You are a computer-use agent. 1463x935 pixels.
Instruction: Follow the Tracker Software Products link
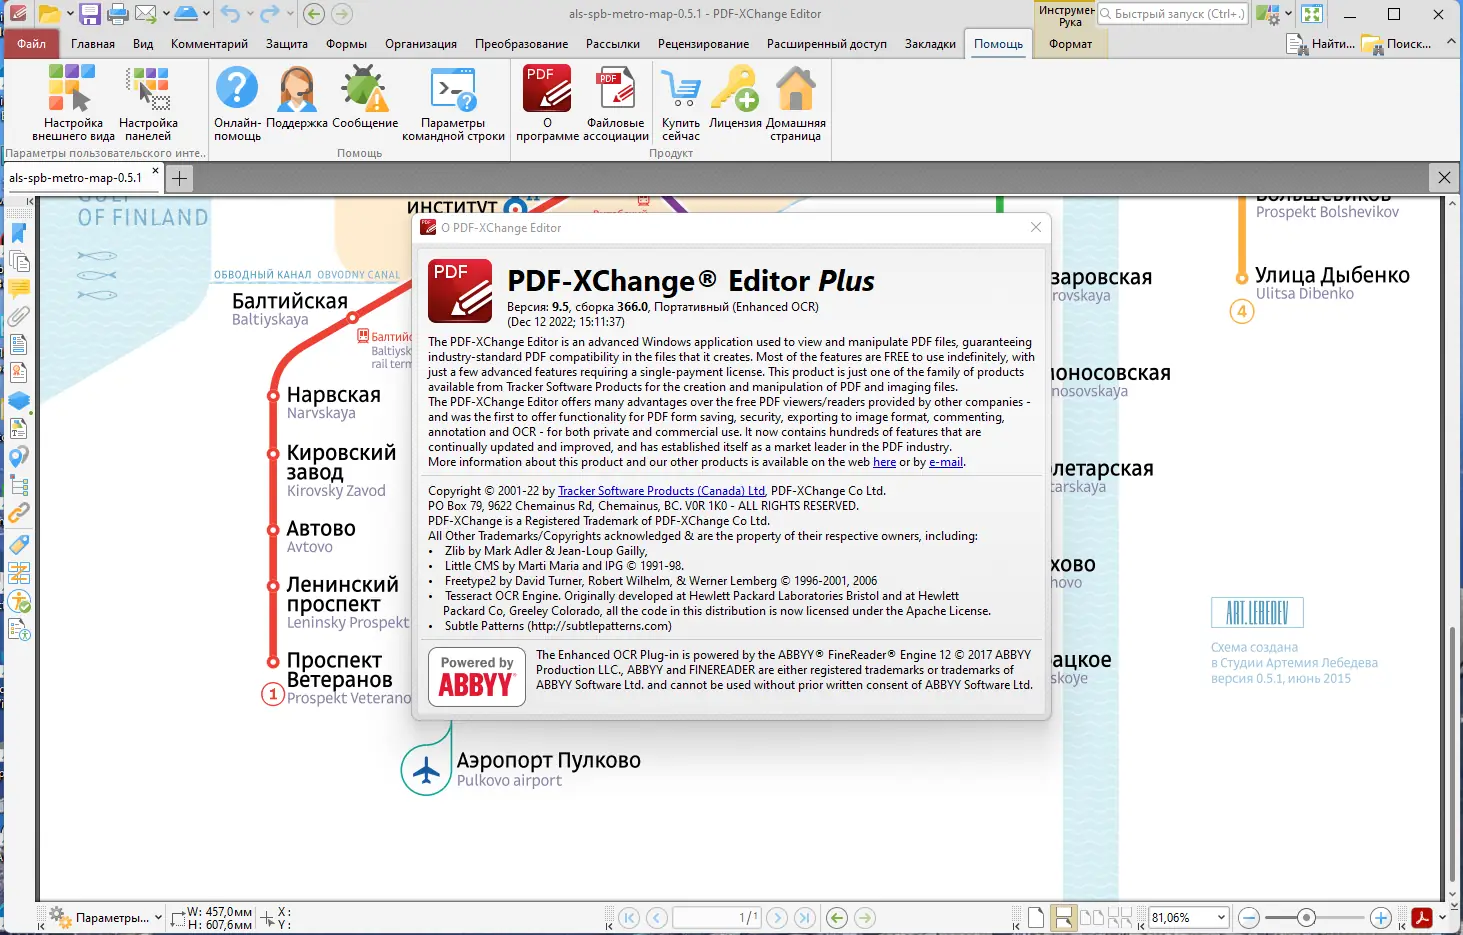pyautogui.click(x=661, y=491)
